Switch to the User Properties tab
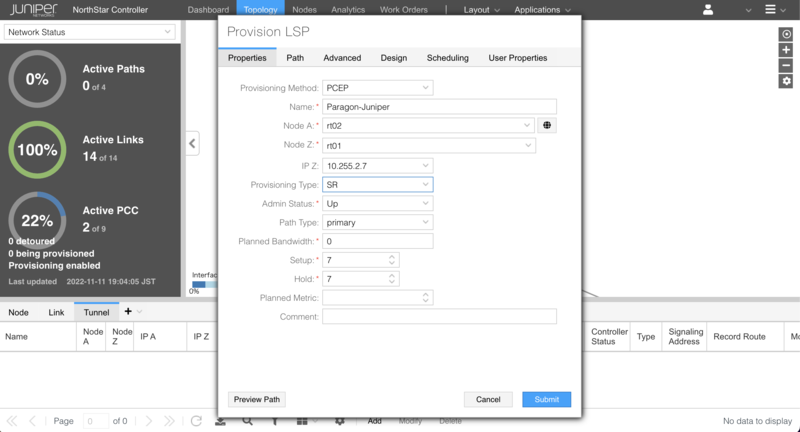The image size is (800, 432). (x=518, y=58)
